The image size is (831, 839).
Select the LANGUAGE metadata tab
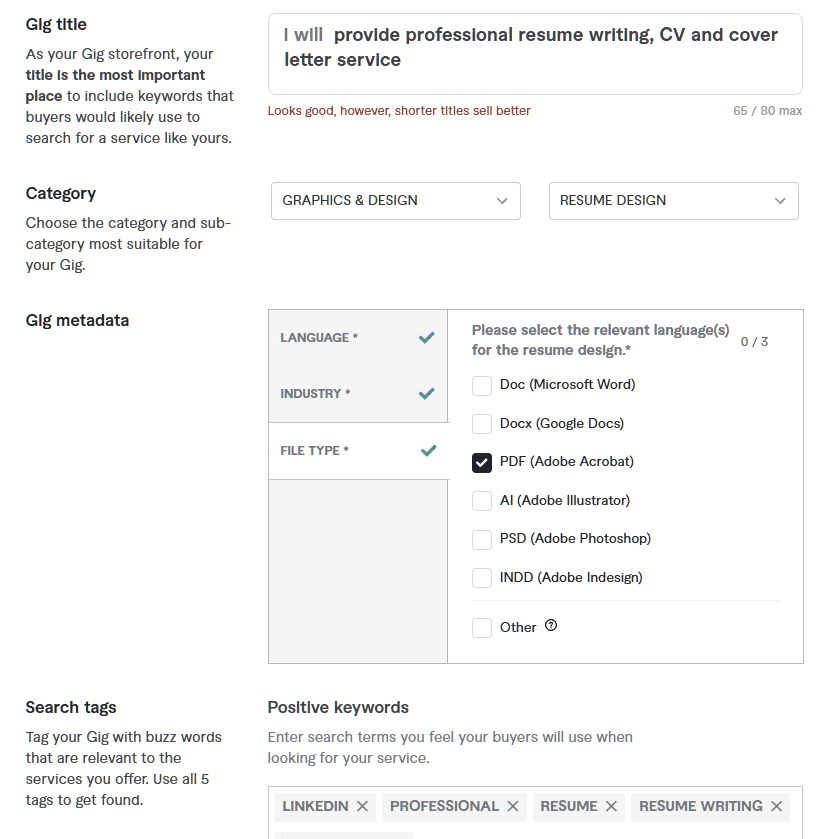358,338
